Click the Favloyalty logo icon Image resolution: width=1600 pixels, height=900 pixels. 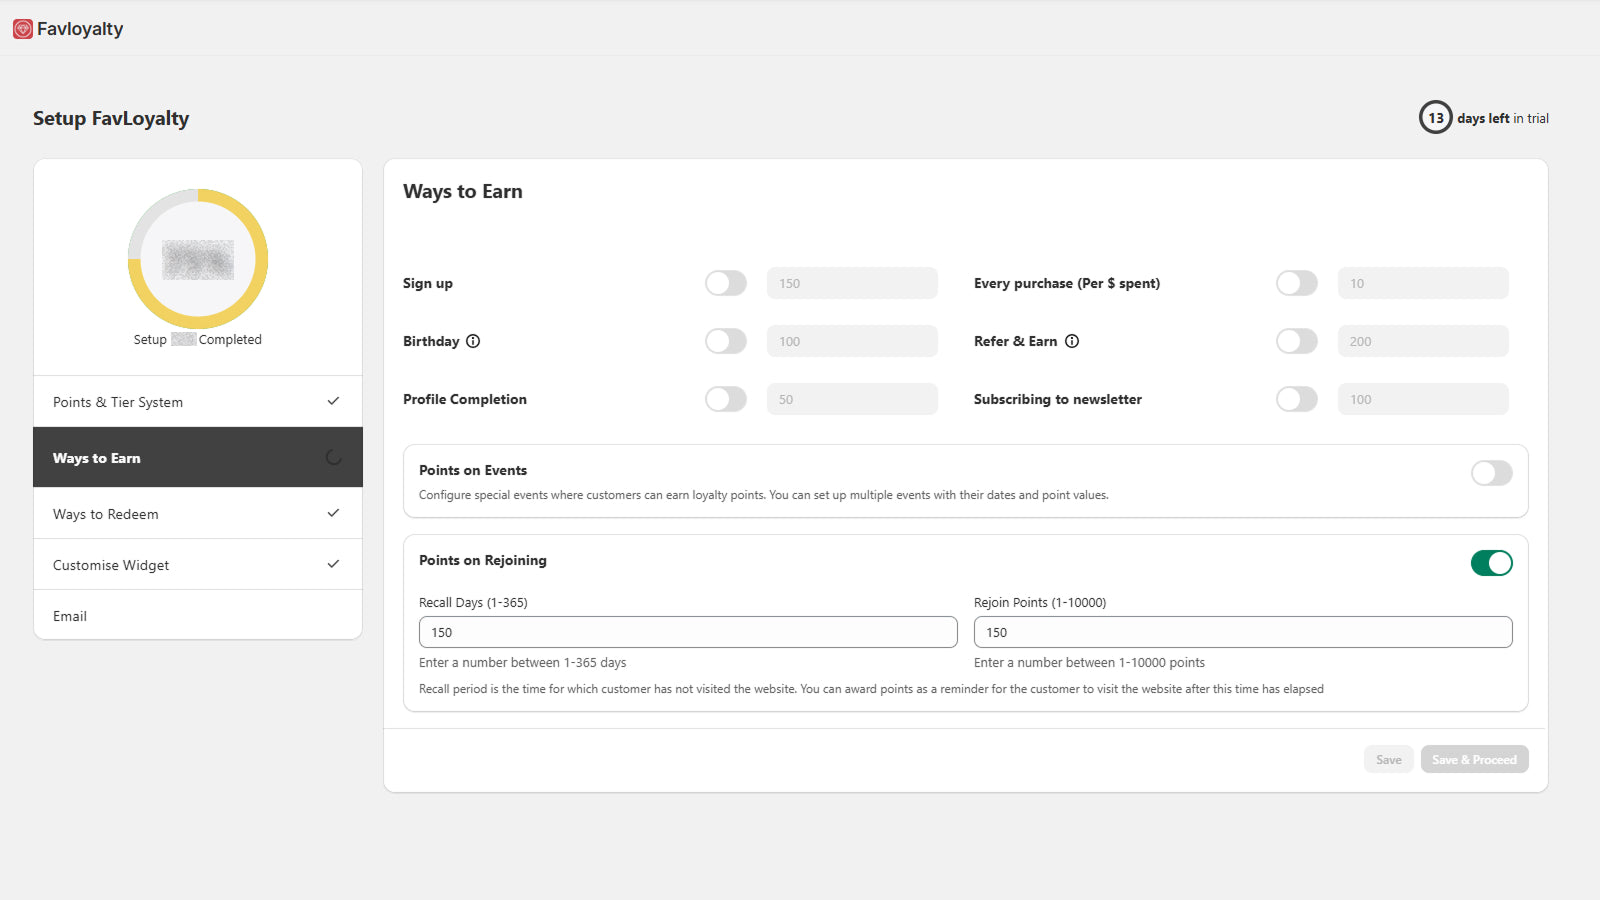coord(23,28)
